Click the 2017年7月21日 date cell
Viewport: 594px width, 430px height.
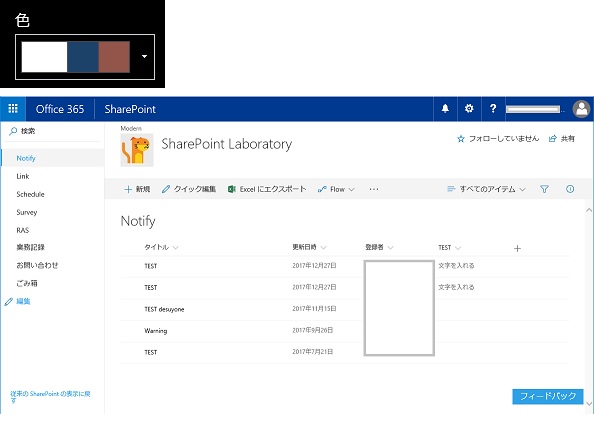click(x=313, y=352)
